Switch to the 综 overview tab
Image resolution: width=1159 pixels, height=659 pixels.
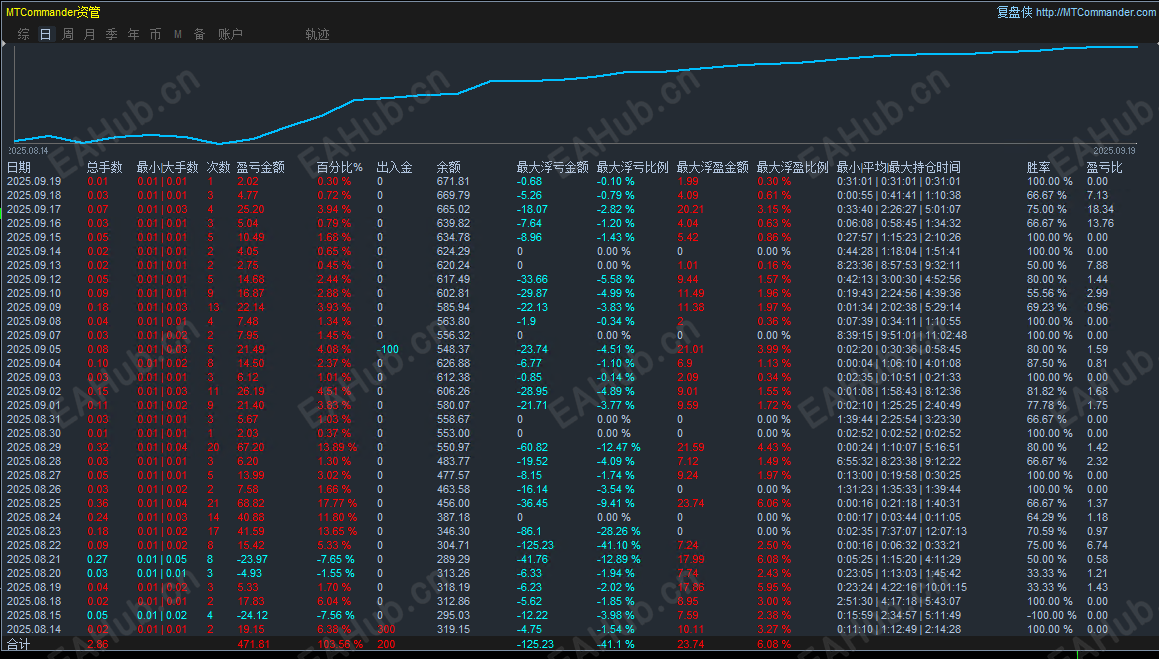click(x=24, y=34)
